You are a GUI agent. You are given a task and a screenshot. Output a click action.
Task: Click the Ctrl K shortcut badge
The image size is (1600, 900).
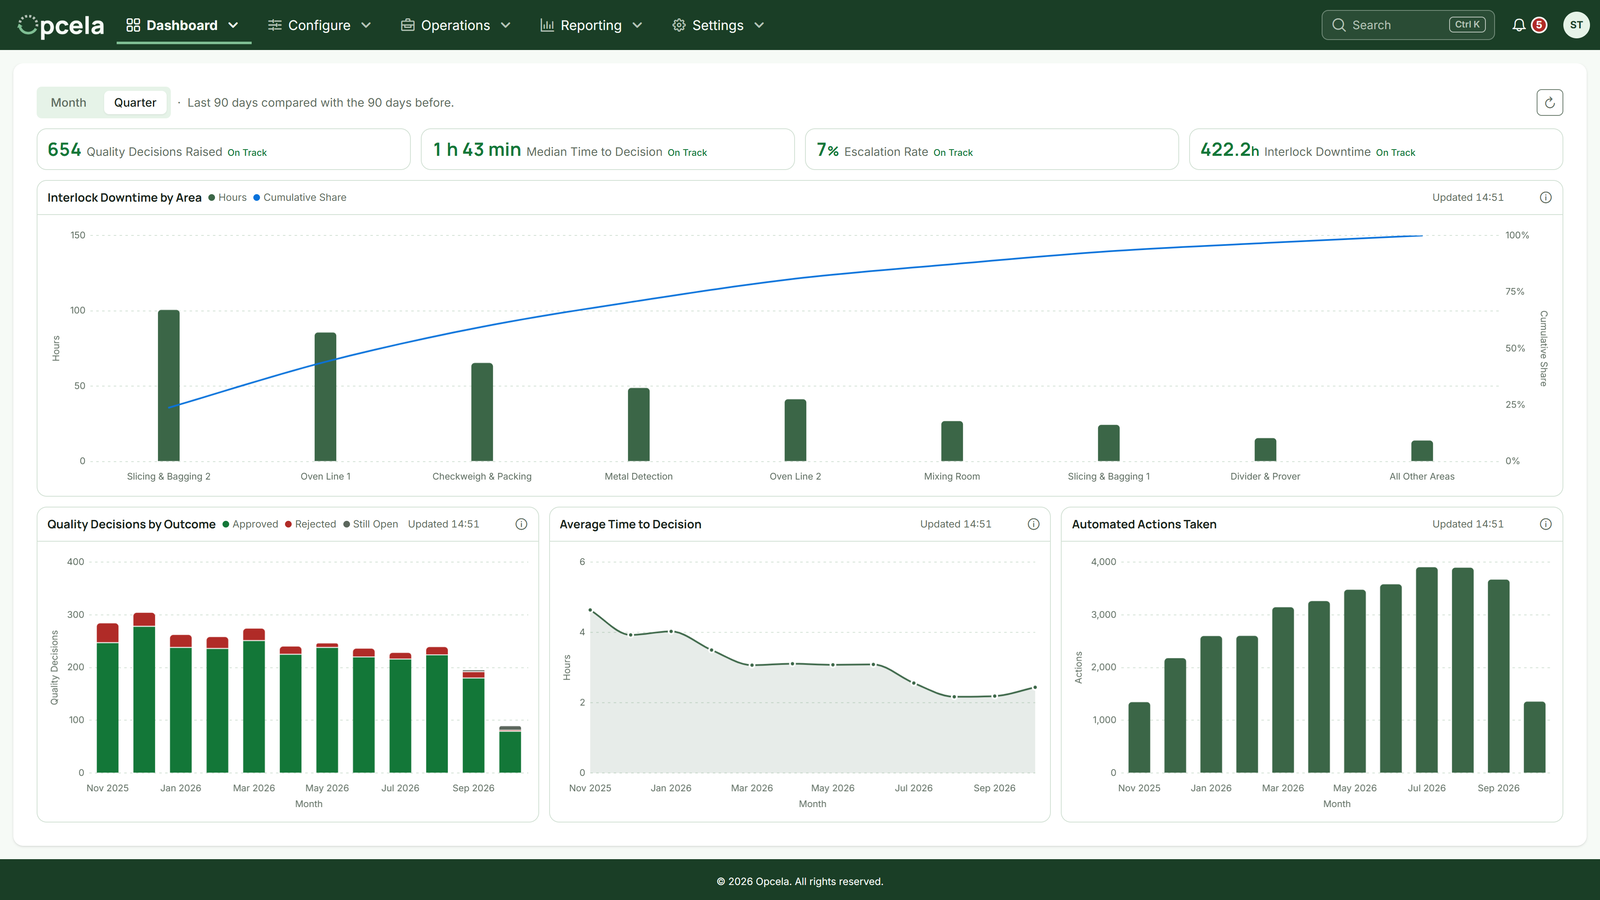click(1467, 25)
